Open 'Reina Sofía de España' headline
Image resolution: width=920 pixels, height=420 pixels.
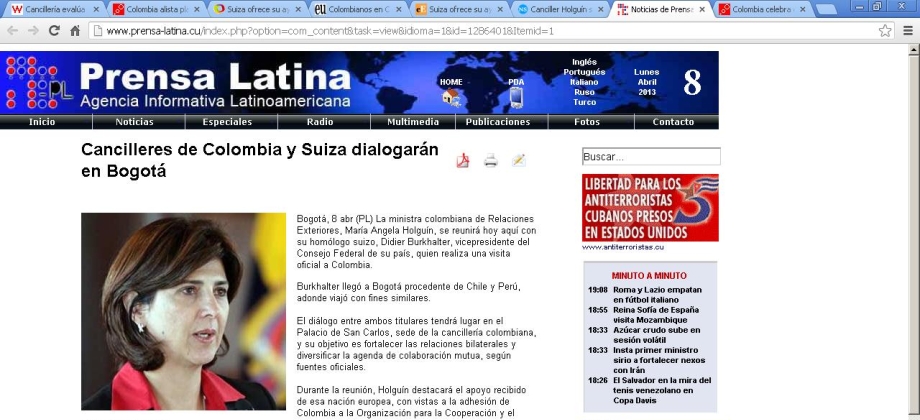point(656,315)
